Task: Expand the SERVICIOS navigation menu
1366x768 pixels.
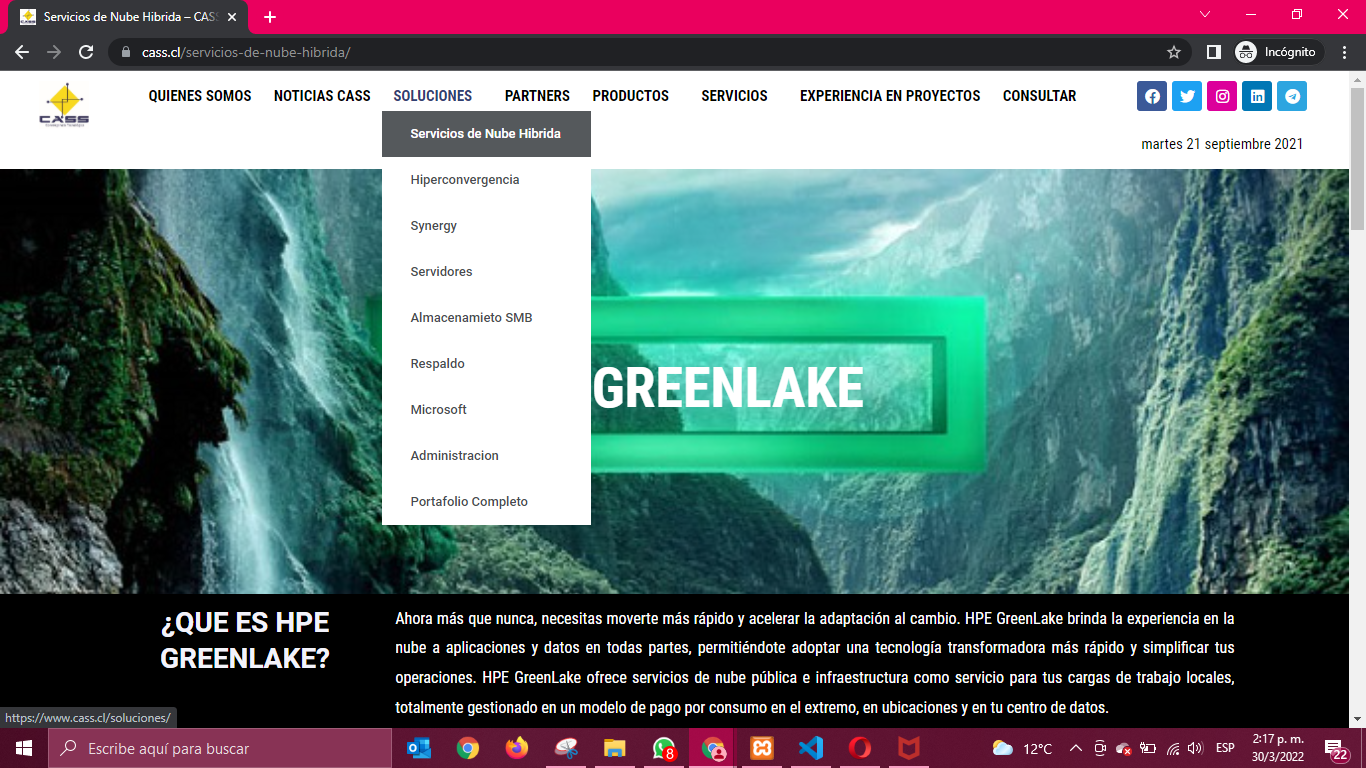Action: [x=734, y=96]
